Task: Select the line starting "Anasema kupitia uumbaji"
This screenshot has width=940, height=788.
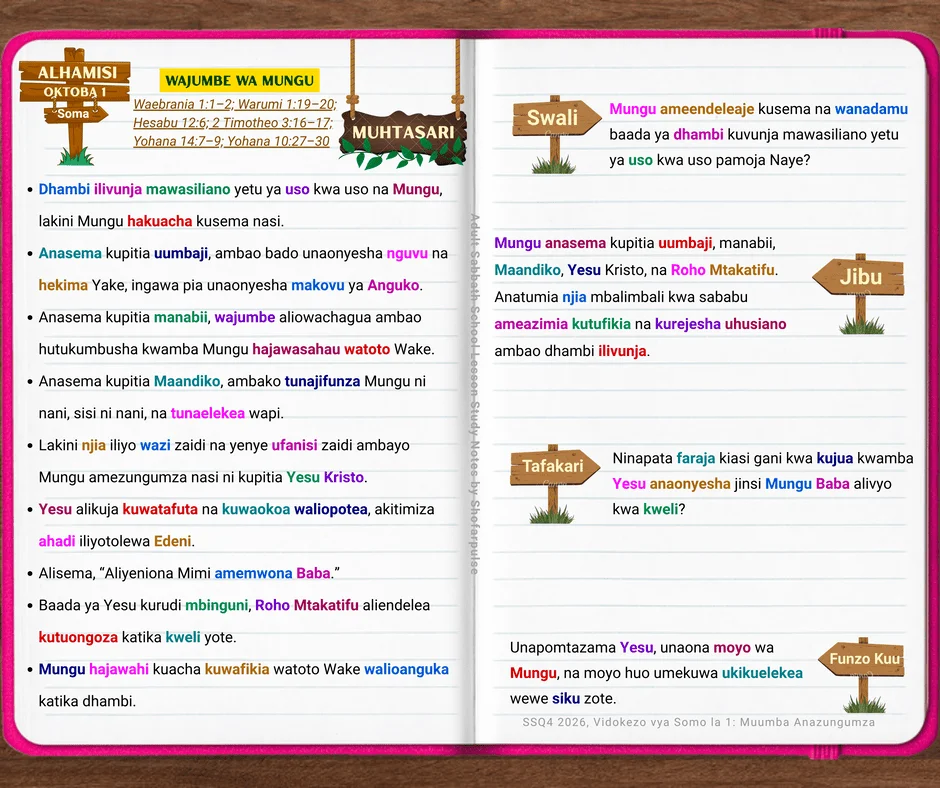Action: pyautogui.click(x=243, y=253)
